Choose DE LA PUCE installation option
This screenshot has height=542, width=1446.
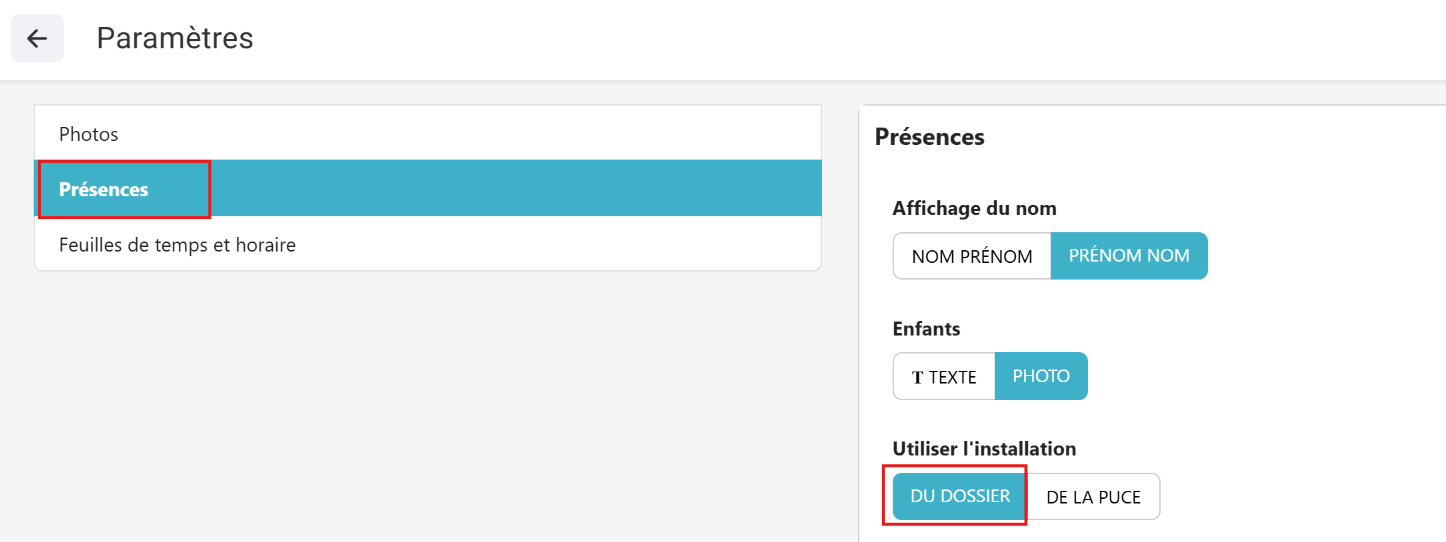1093,496
